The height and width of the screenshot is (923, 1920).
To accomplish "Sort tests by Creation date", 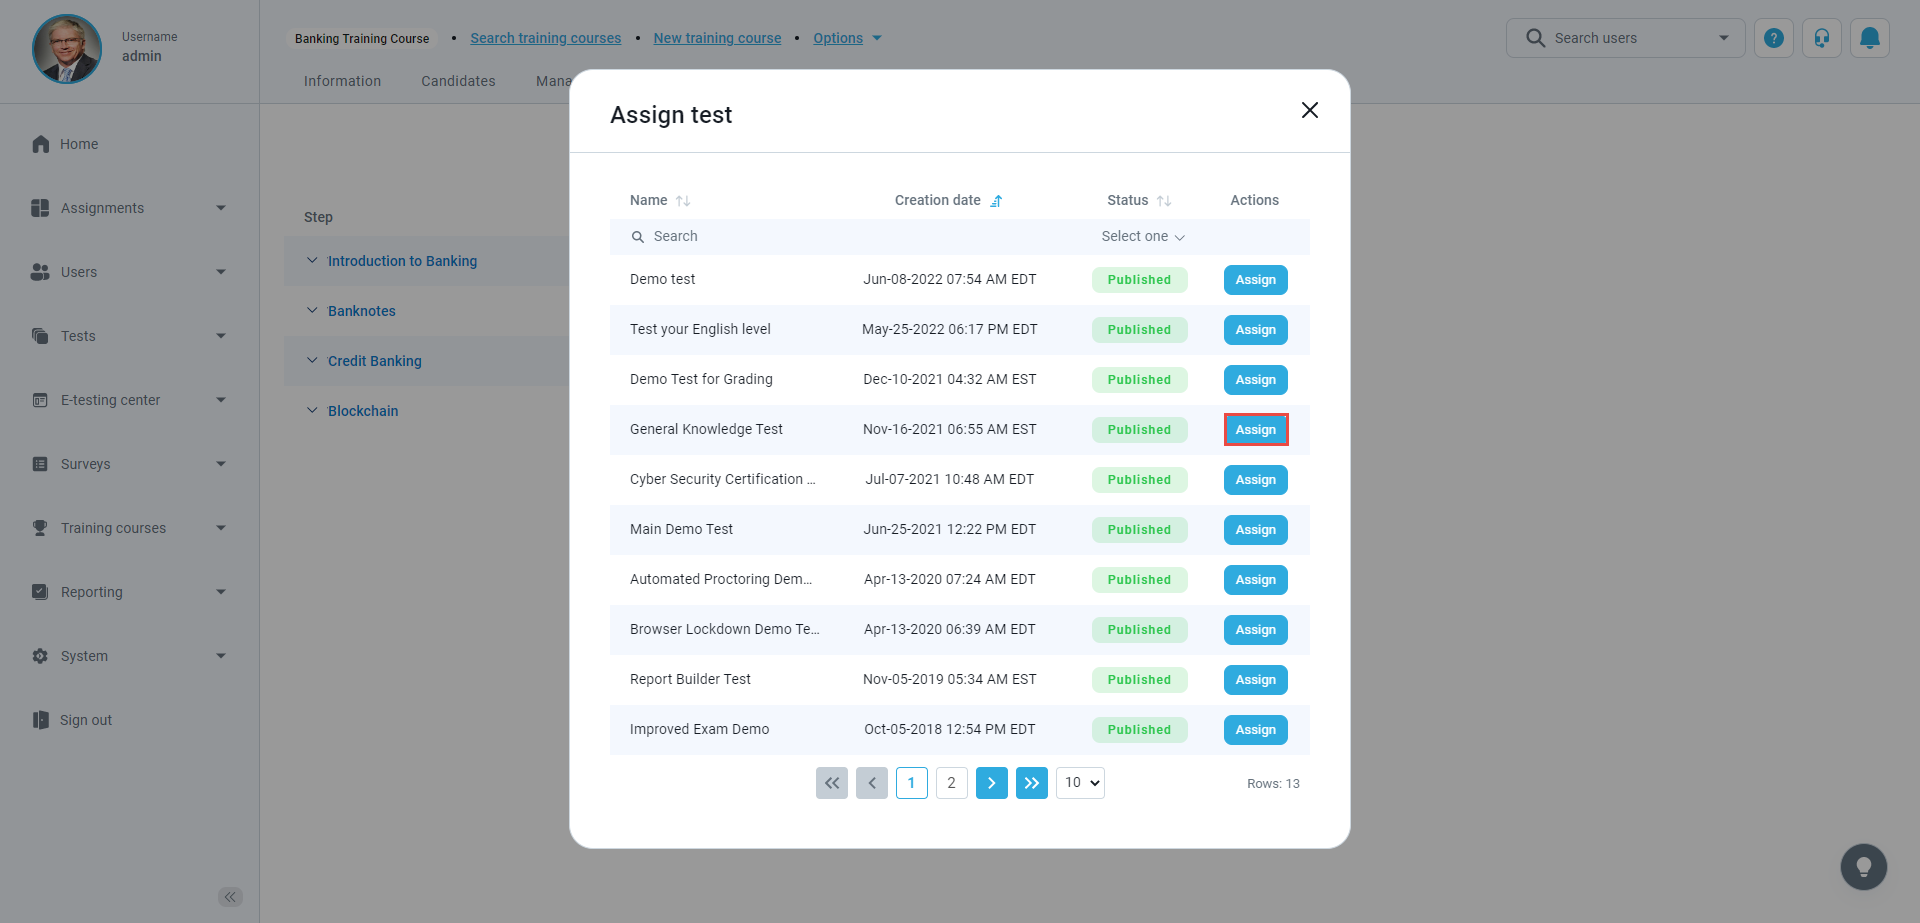I will (996, 201).
